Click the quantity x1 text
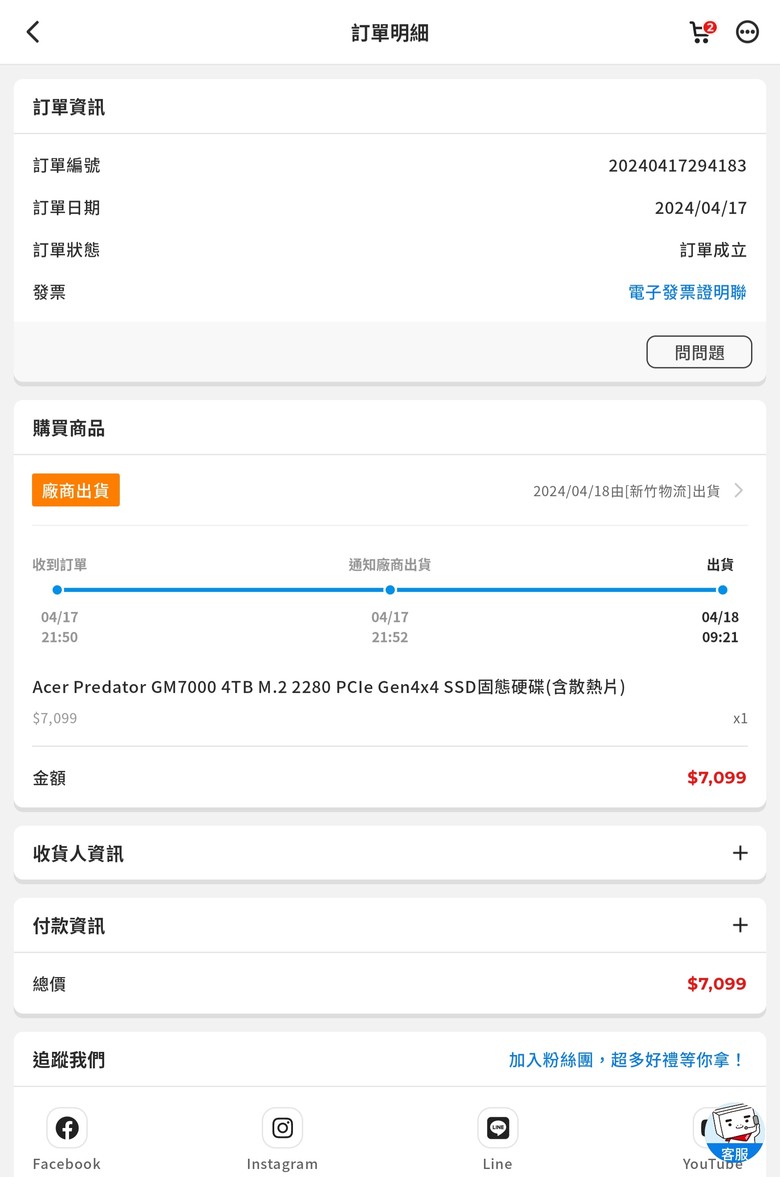 coord(740,718)
